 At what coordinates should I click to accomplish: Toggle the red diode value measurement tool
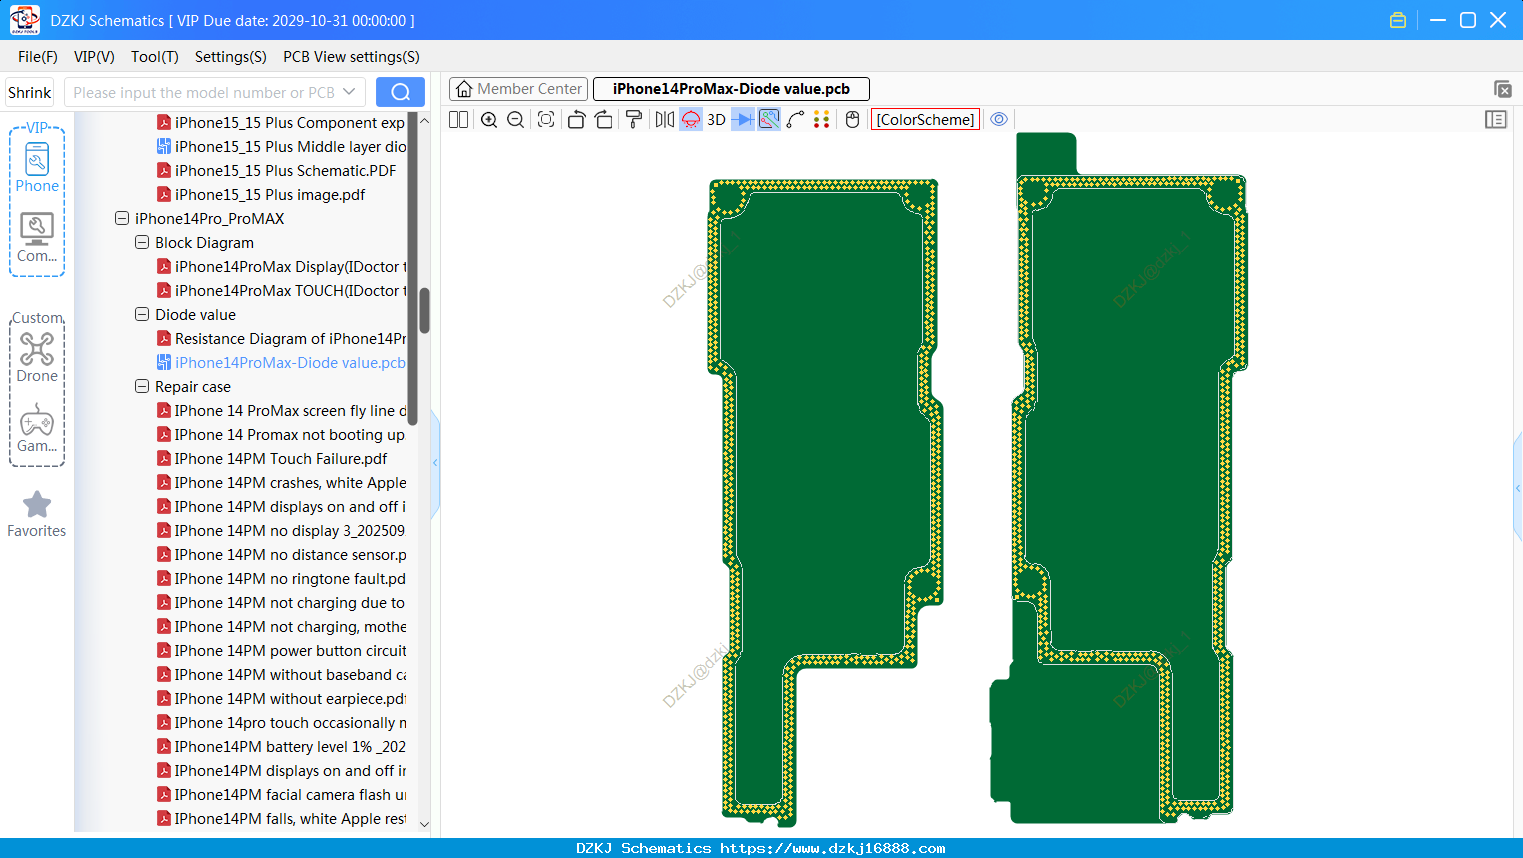(x=691, y=120)
